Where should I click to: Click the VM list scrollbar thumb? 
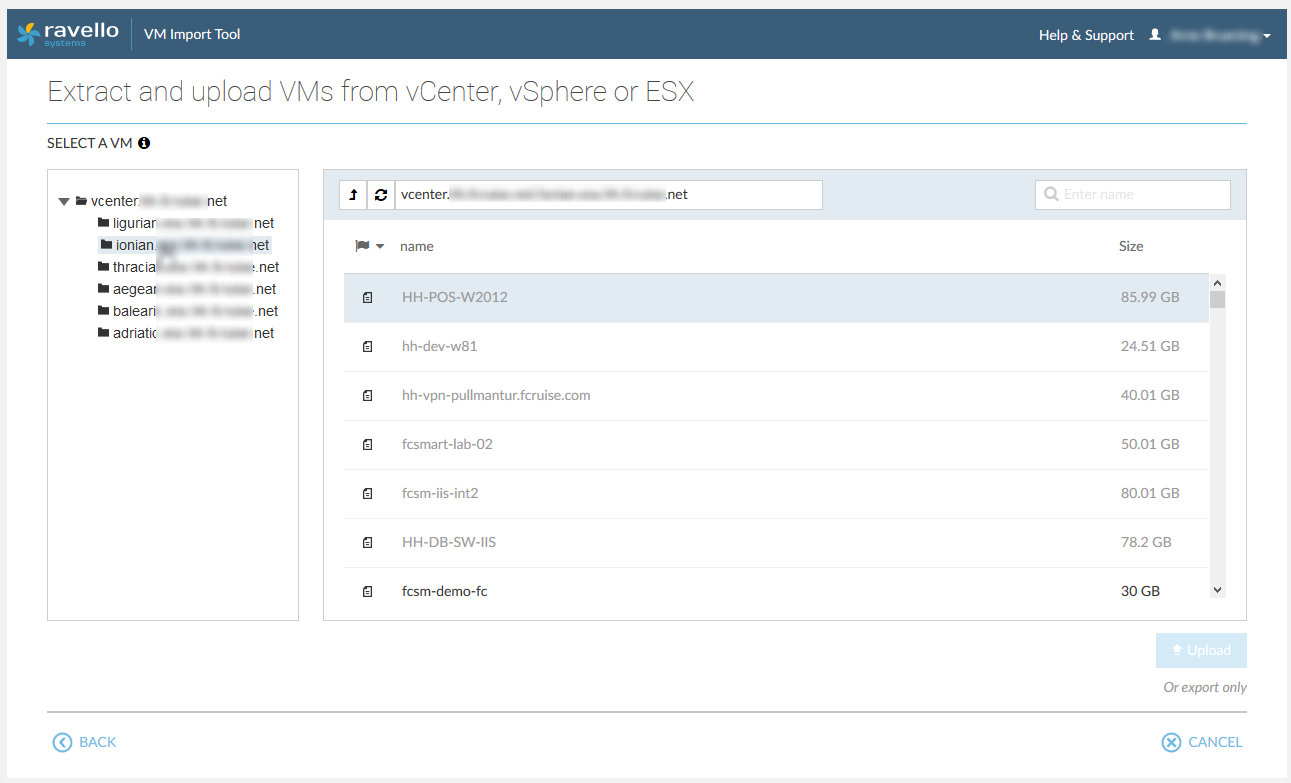point(1218,299)
